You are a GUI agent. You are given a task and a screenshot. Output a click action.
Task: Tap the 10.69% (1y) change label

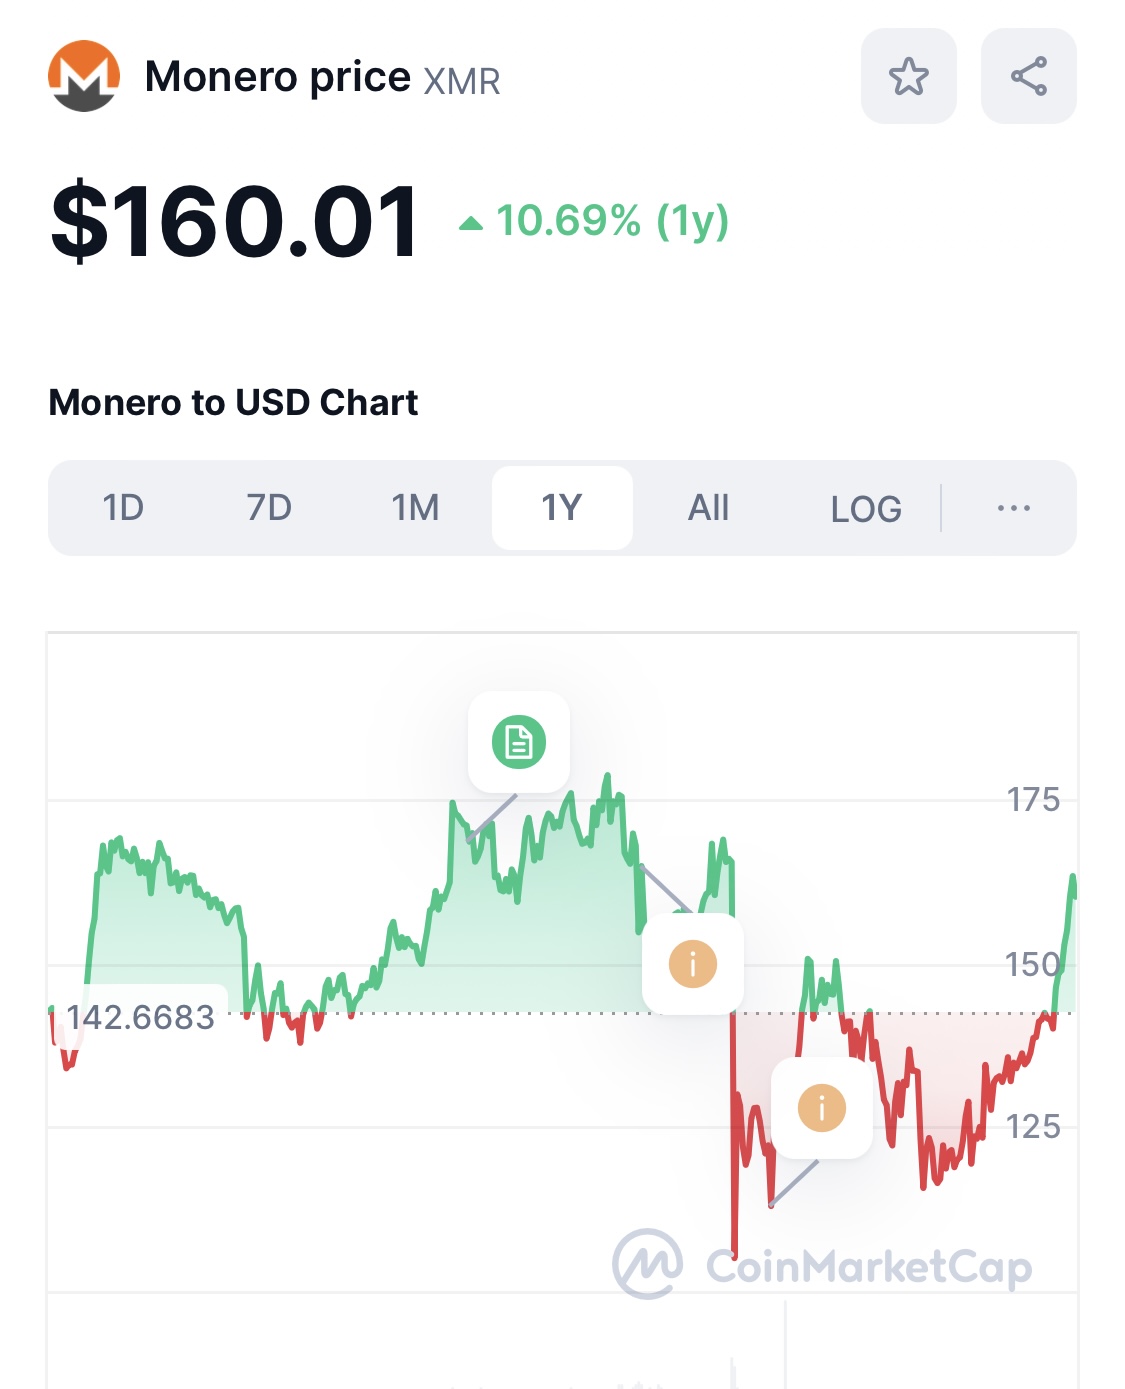pos(612,221)
